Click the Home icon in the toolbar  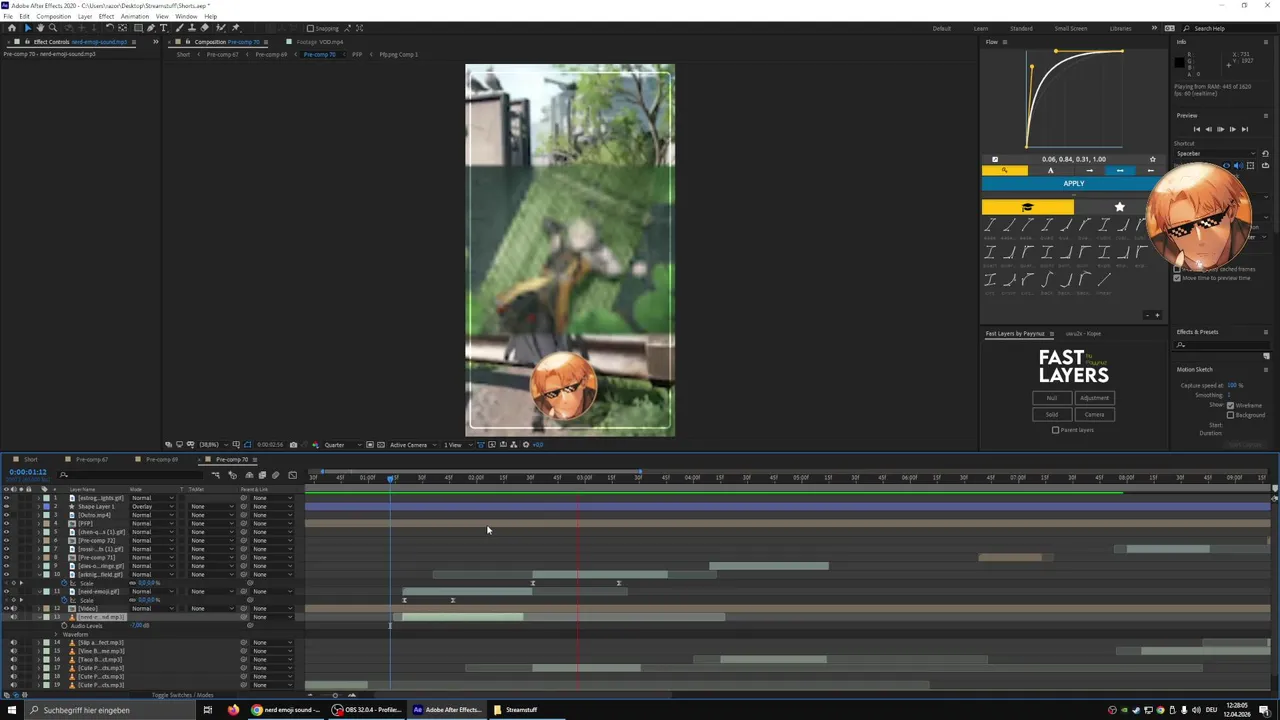tap(12, 28)
